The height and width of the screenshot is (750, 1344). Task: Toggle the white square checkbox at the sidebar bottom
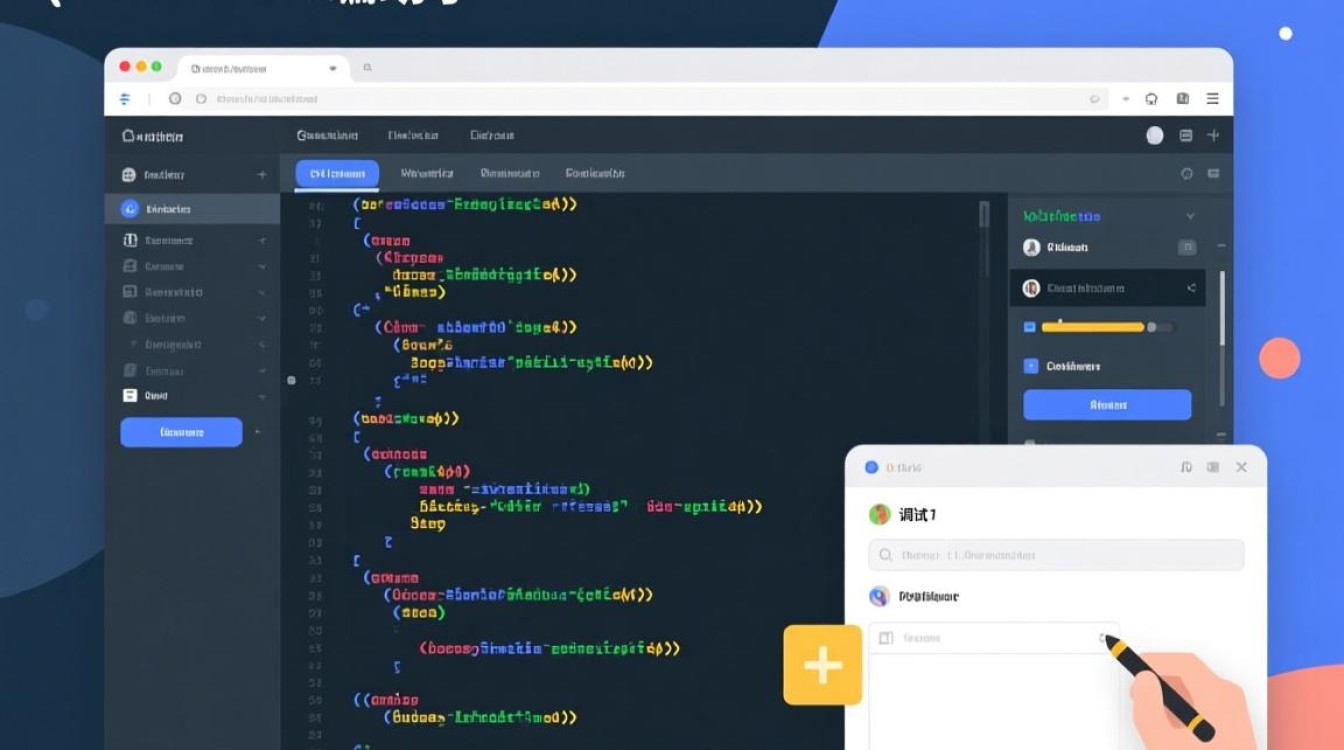pyautogui.click(x=129, y=396)
